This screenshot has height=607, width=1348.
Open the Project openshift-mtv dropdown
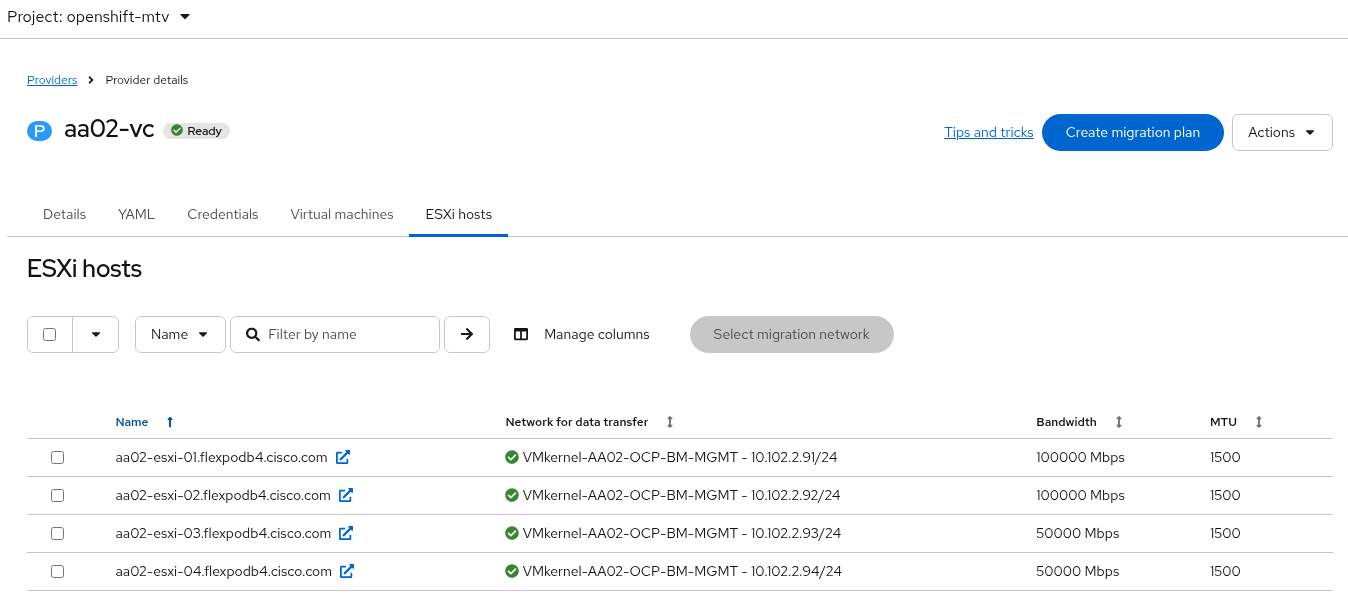pos(98,17)
